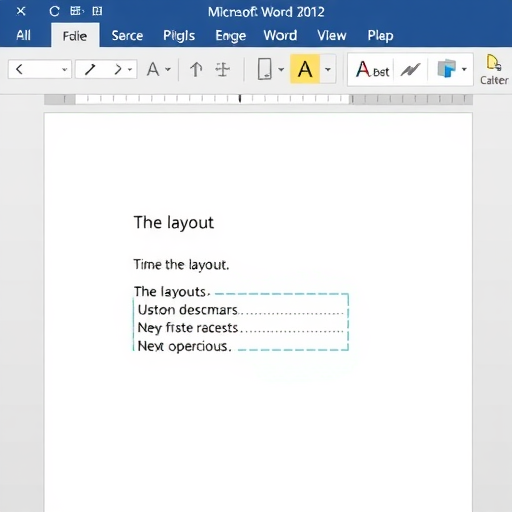Click the yellow highlighted A button
This screenshot has height=512, width=512.
(x=305, y=69)
